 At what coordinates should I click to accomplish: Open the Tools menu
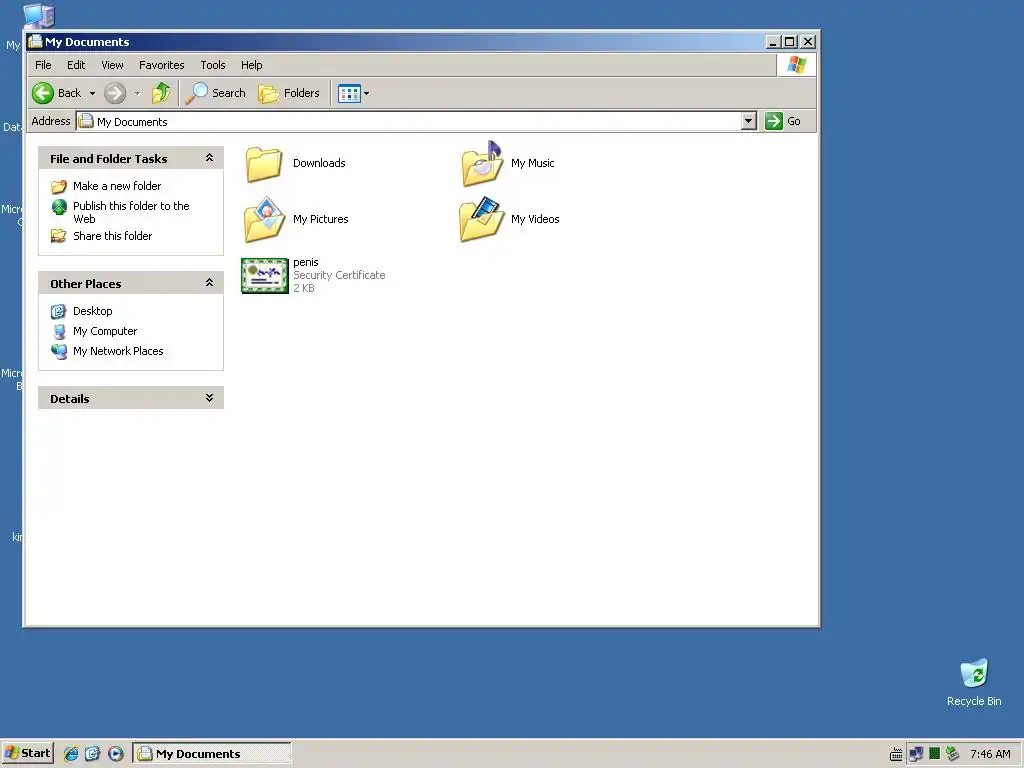click(213, 65)
